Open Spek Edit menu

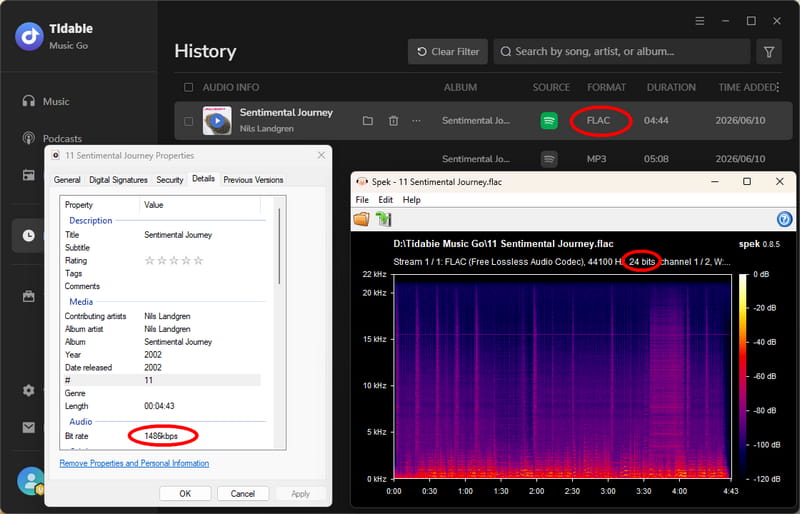[x=385, y=200]
